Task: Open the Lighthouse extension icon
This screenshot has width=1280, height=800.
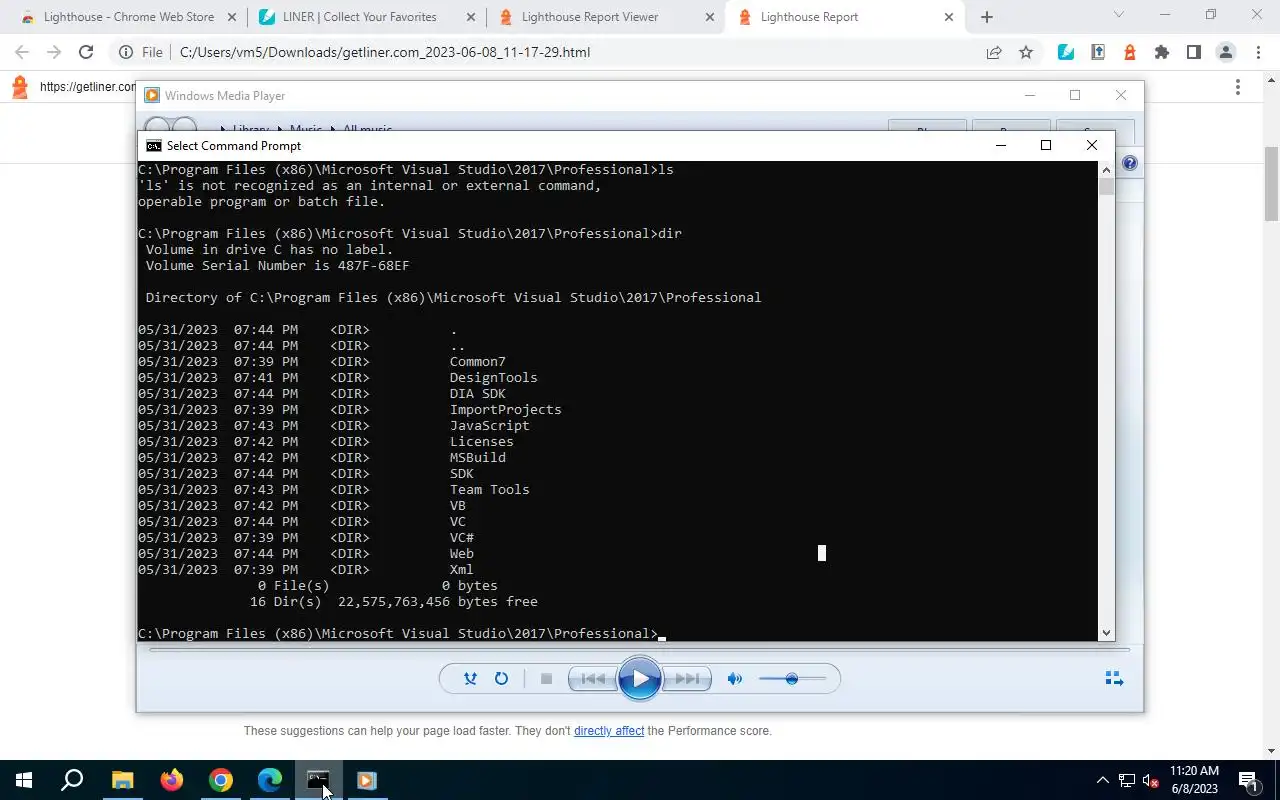Action: pyautogui.click(x=1130, y=52)
